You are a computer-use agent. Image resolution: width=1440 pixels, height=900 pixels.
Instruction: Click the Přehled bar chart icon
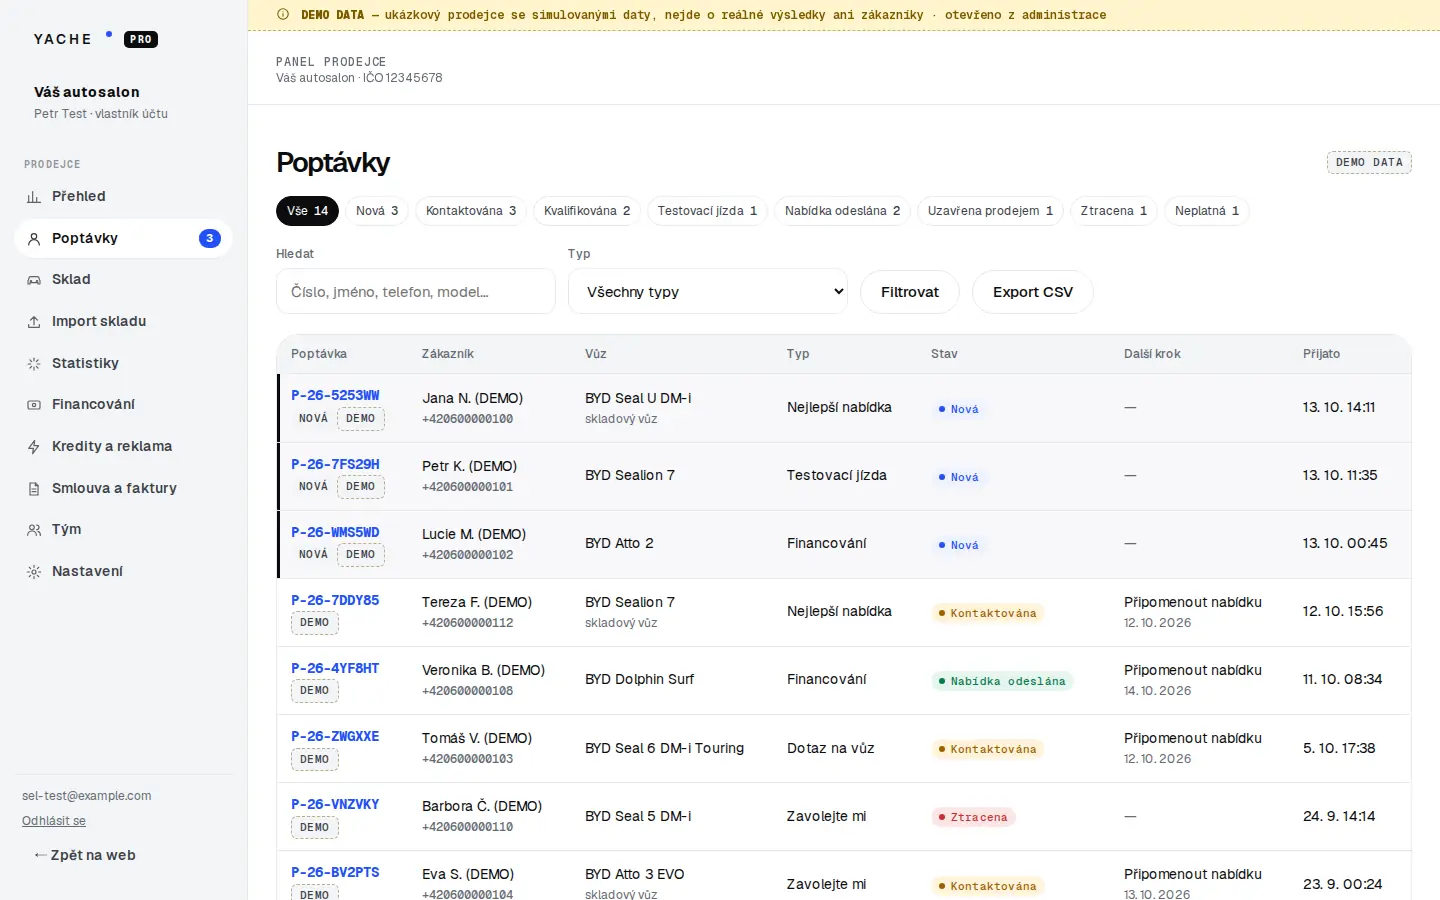tap(34, 197)
